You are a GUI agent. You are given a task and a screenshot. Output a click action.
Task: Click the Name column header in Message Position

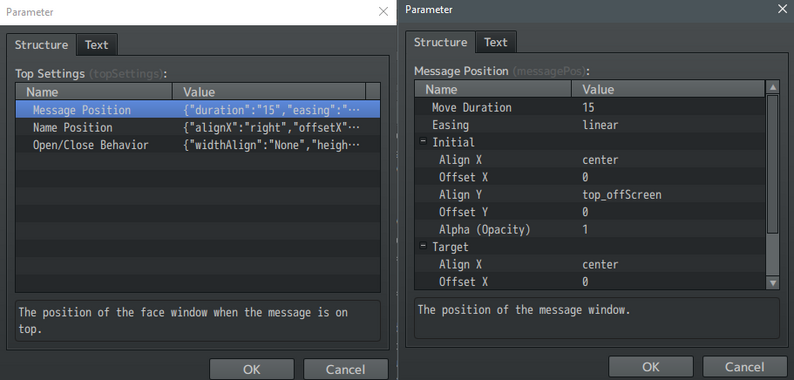(493, 89)
